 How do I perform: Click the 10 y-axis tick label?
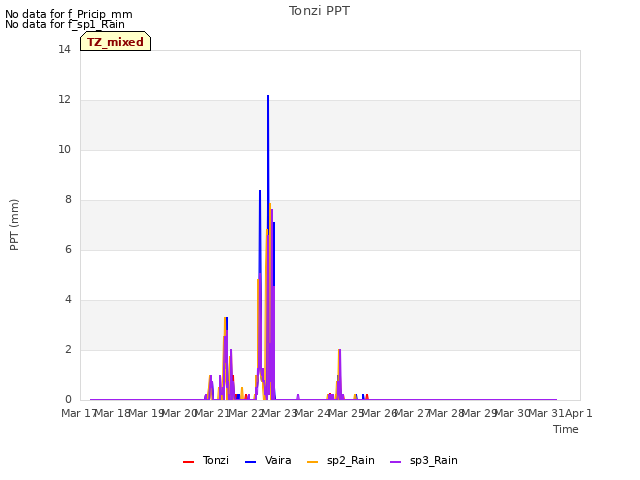[64, 150]
